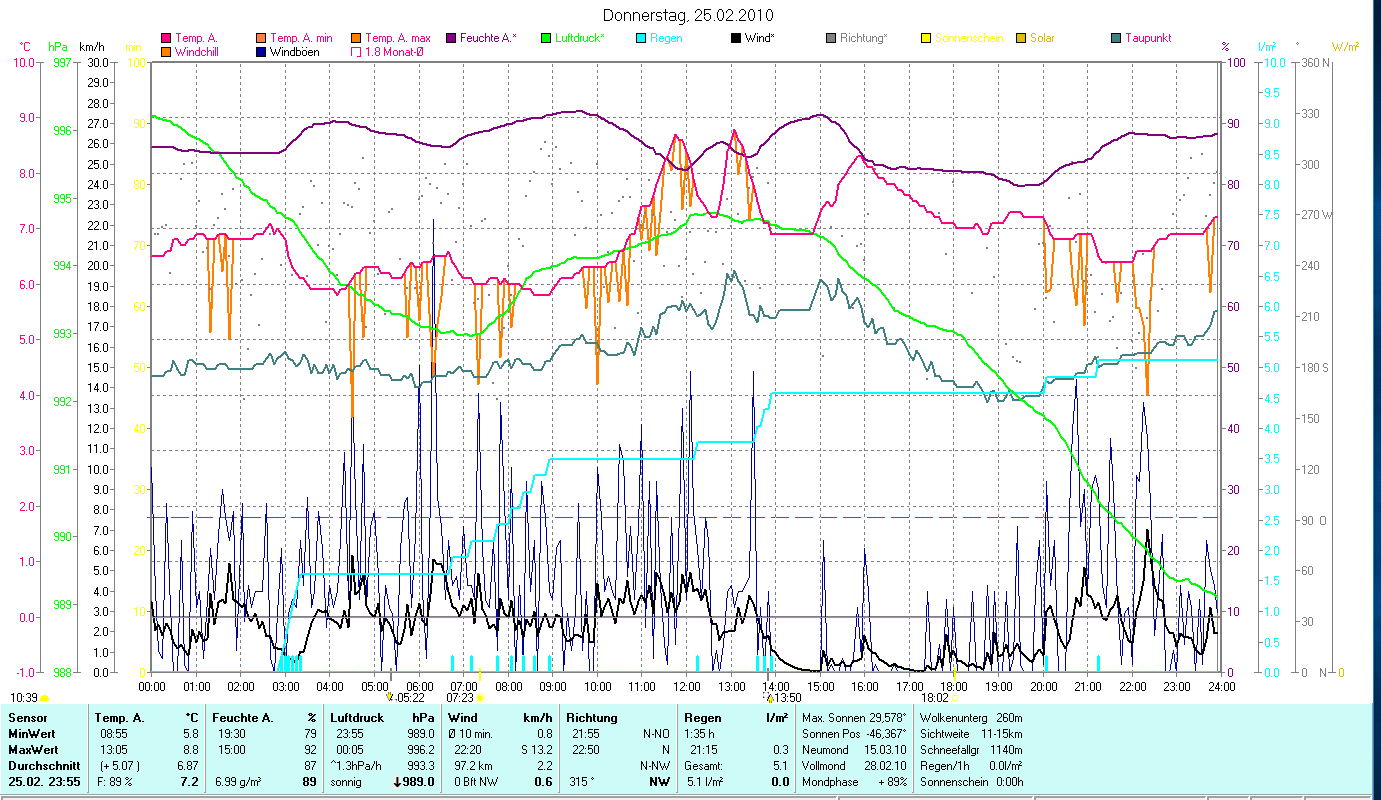Click the yellow Sonnenschein legend icon
This screenshot has height=800, width=1381.
click(x=926, y=39)
